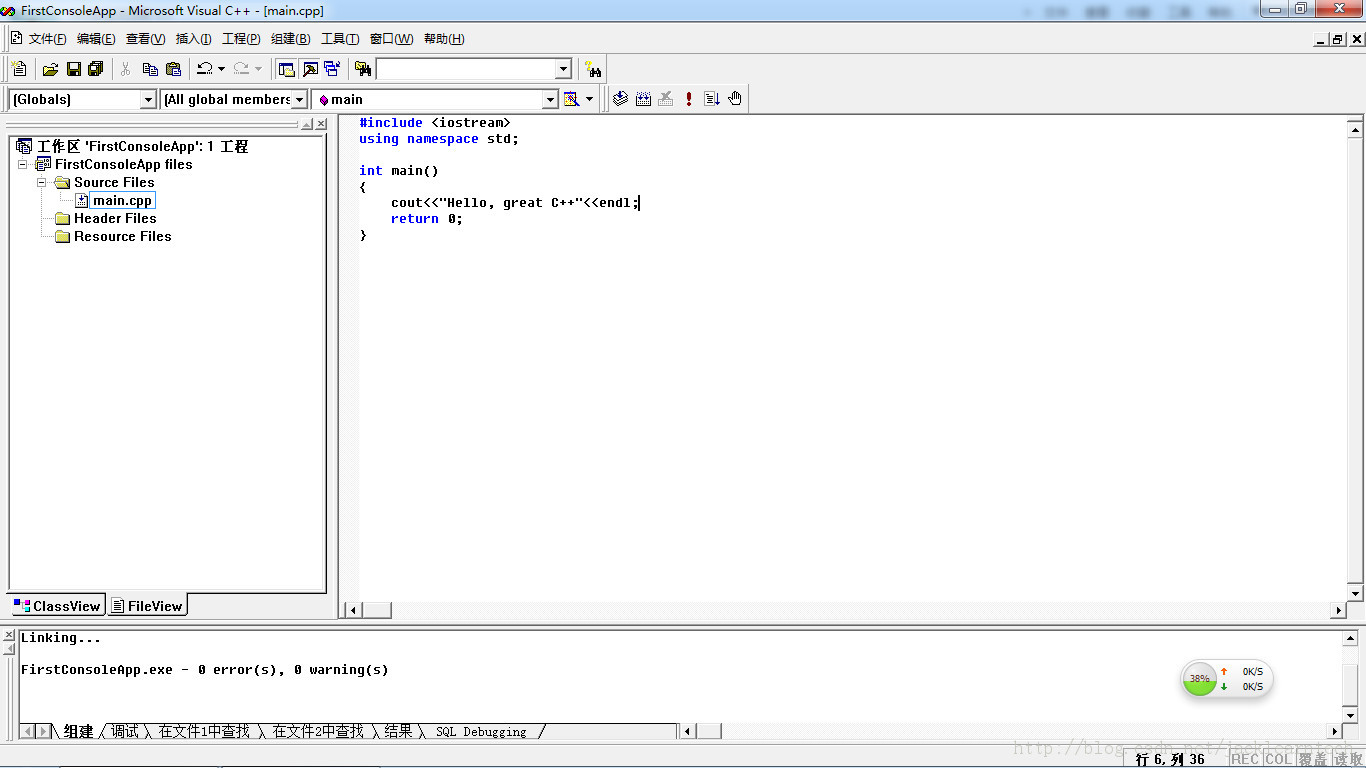The height and width of the screenshot is (768, 1366).
Task: Click the Go debug icon
Action: click(x=712, y=98)
